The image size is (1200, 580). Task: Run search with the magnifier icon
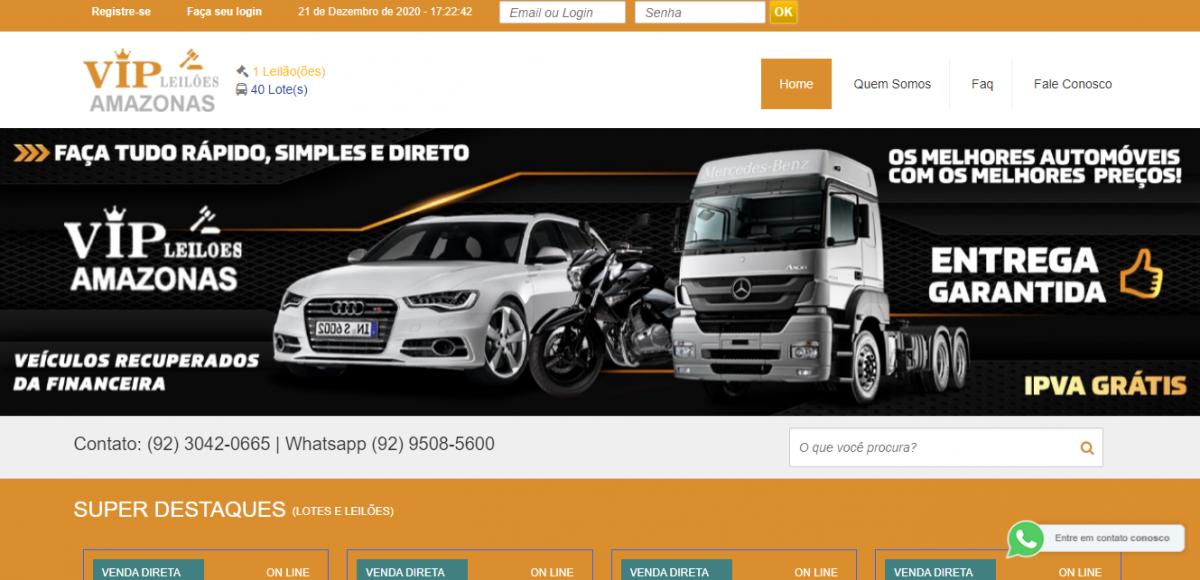click(x=1087, y=447)
